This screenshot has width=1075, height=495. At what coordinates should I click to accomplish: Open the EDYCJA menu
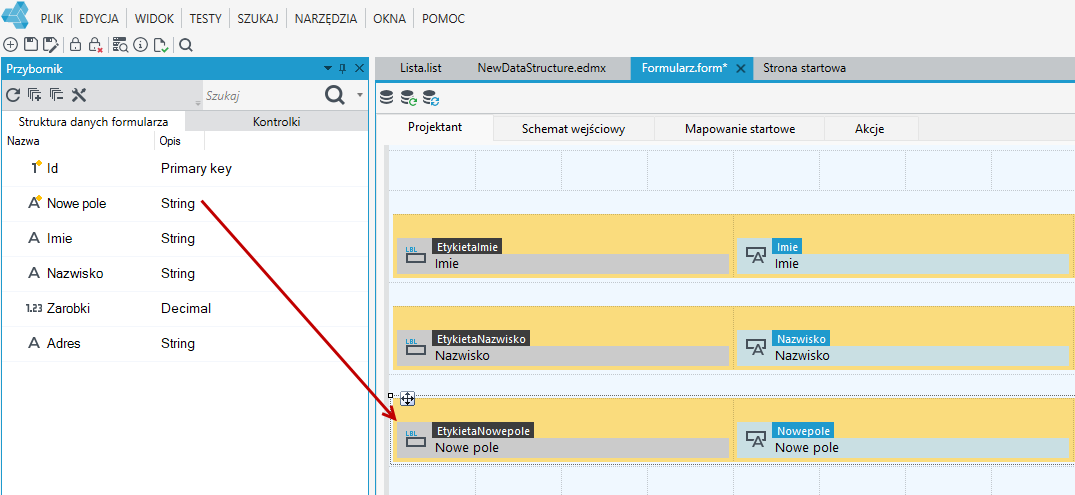(x=99, y=19)
